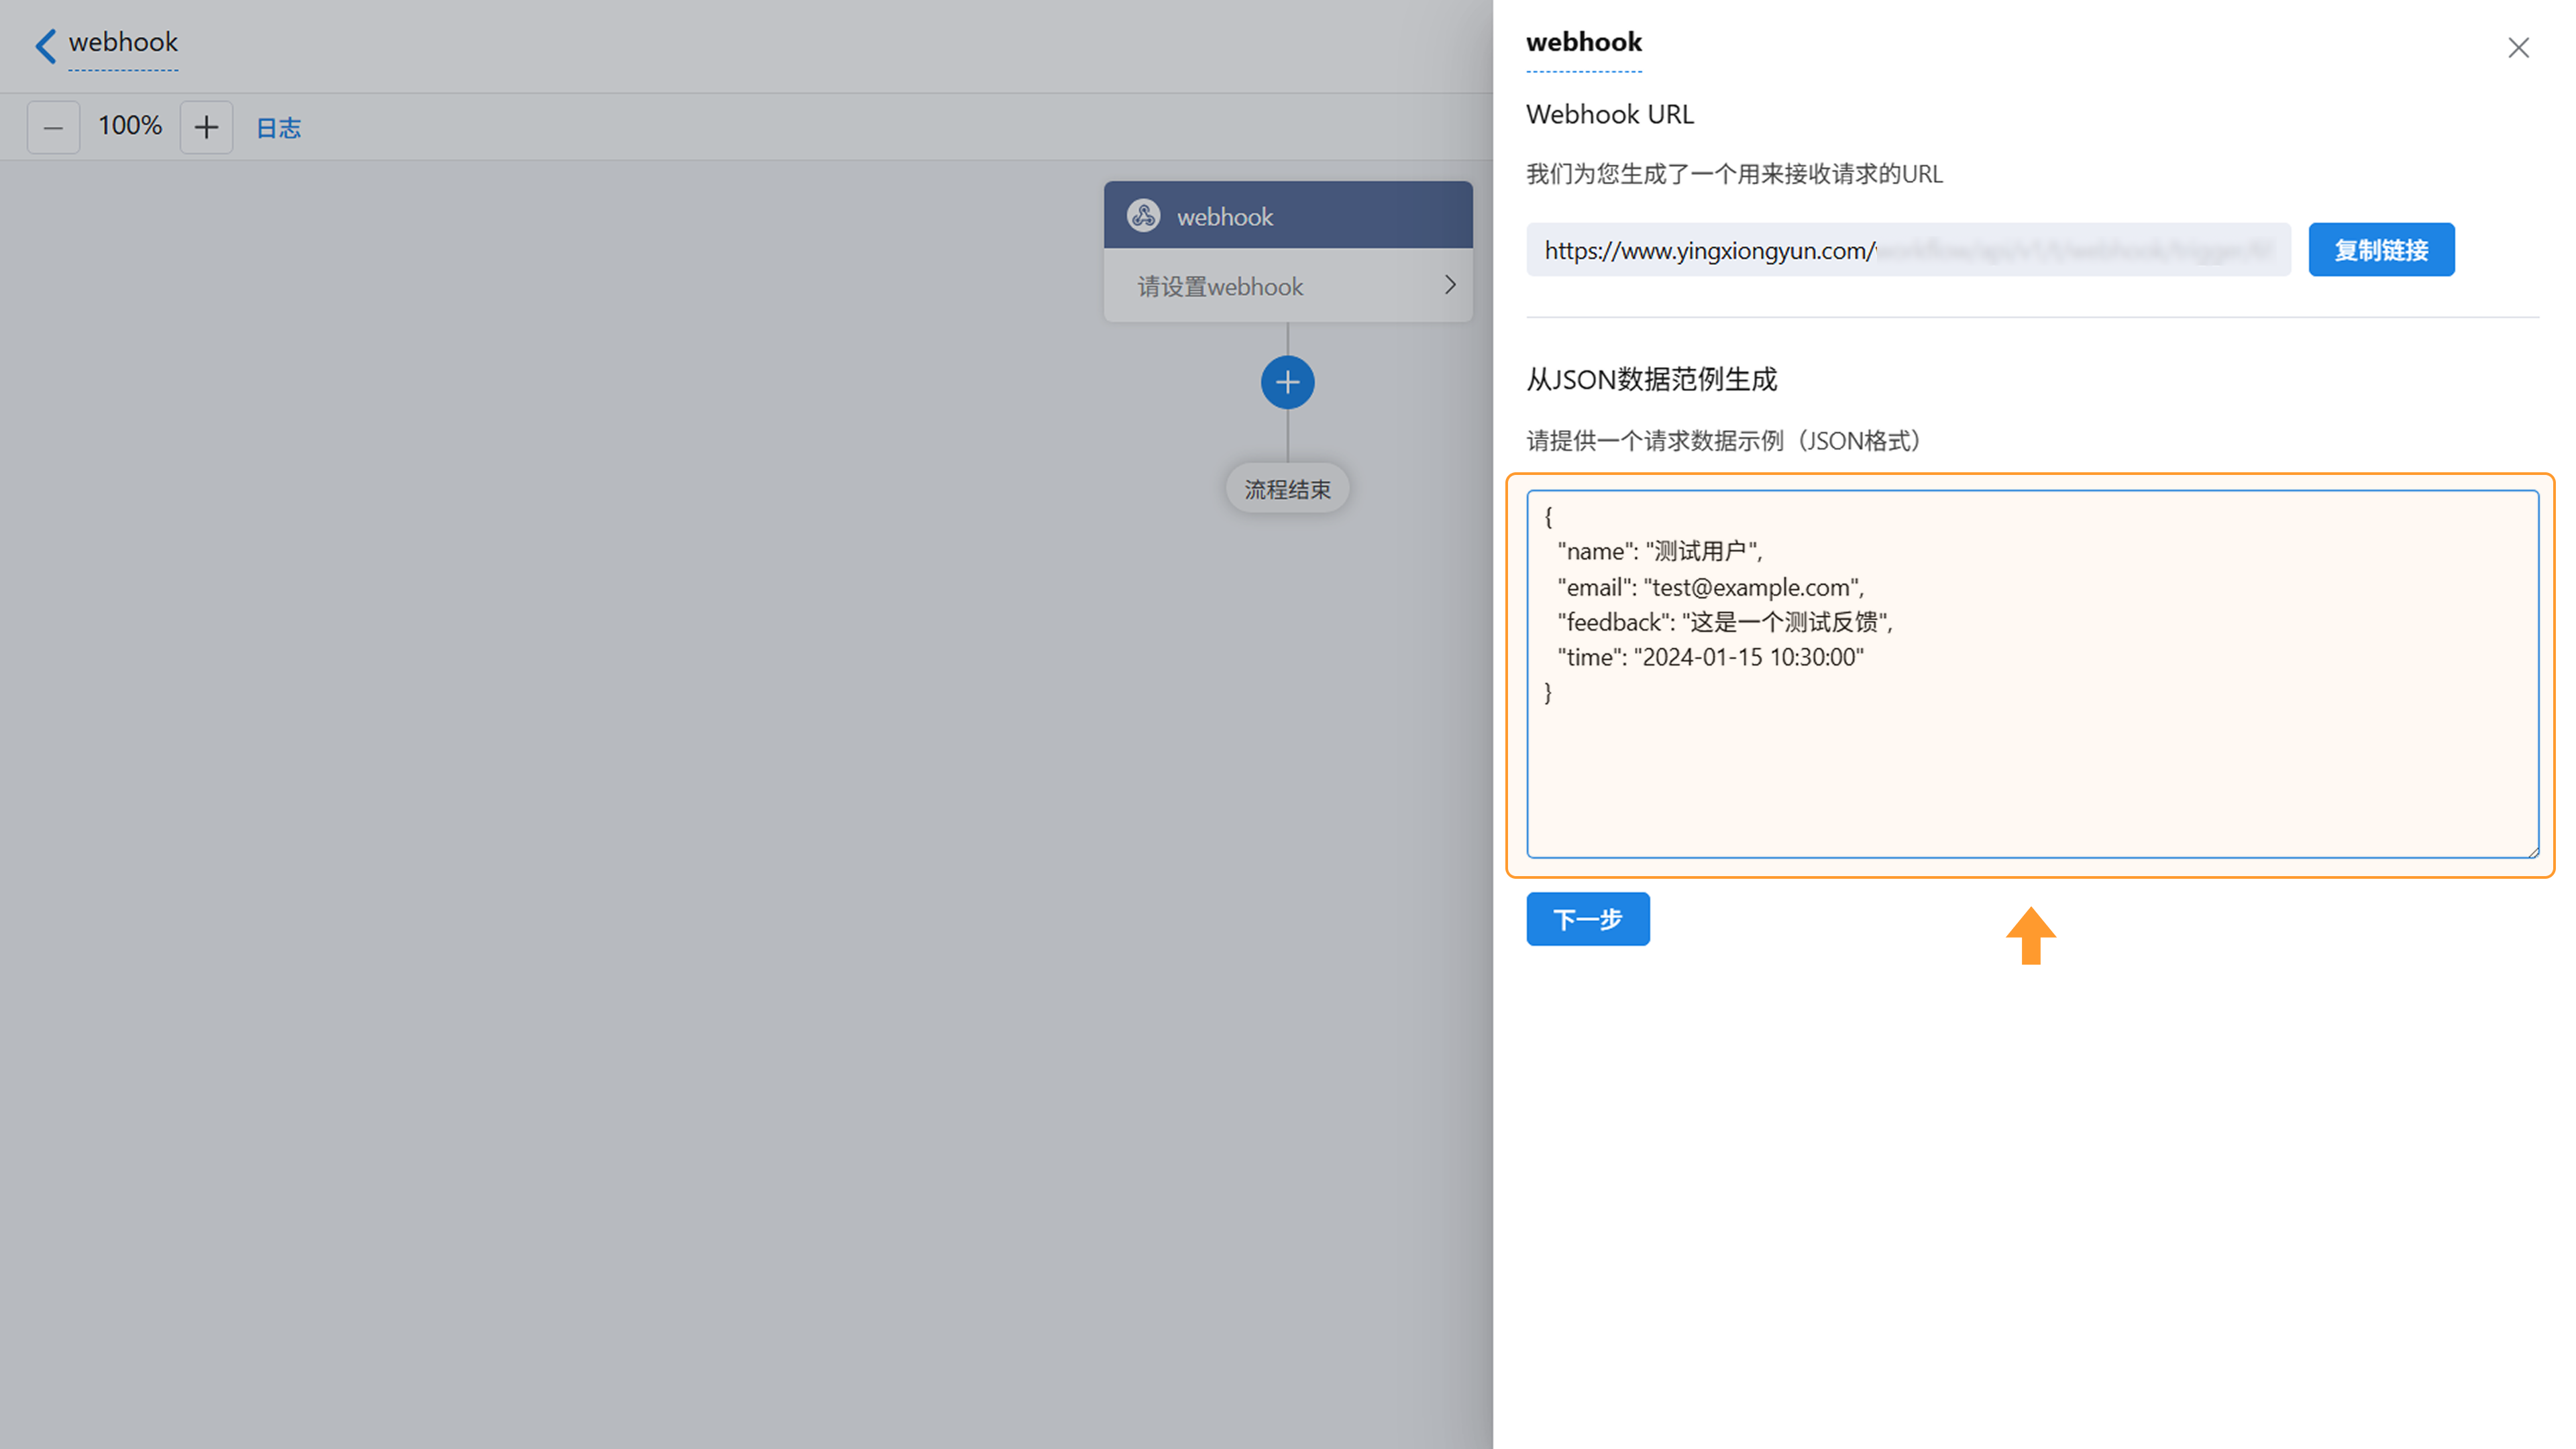Click the 100% zoom level display
This screenshot has width=2576, height=1449.
[130, 126]
